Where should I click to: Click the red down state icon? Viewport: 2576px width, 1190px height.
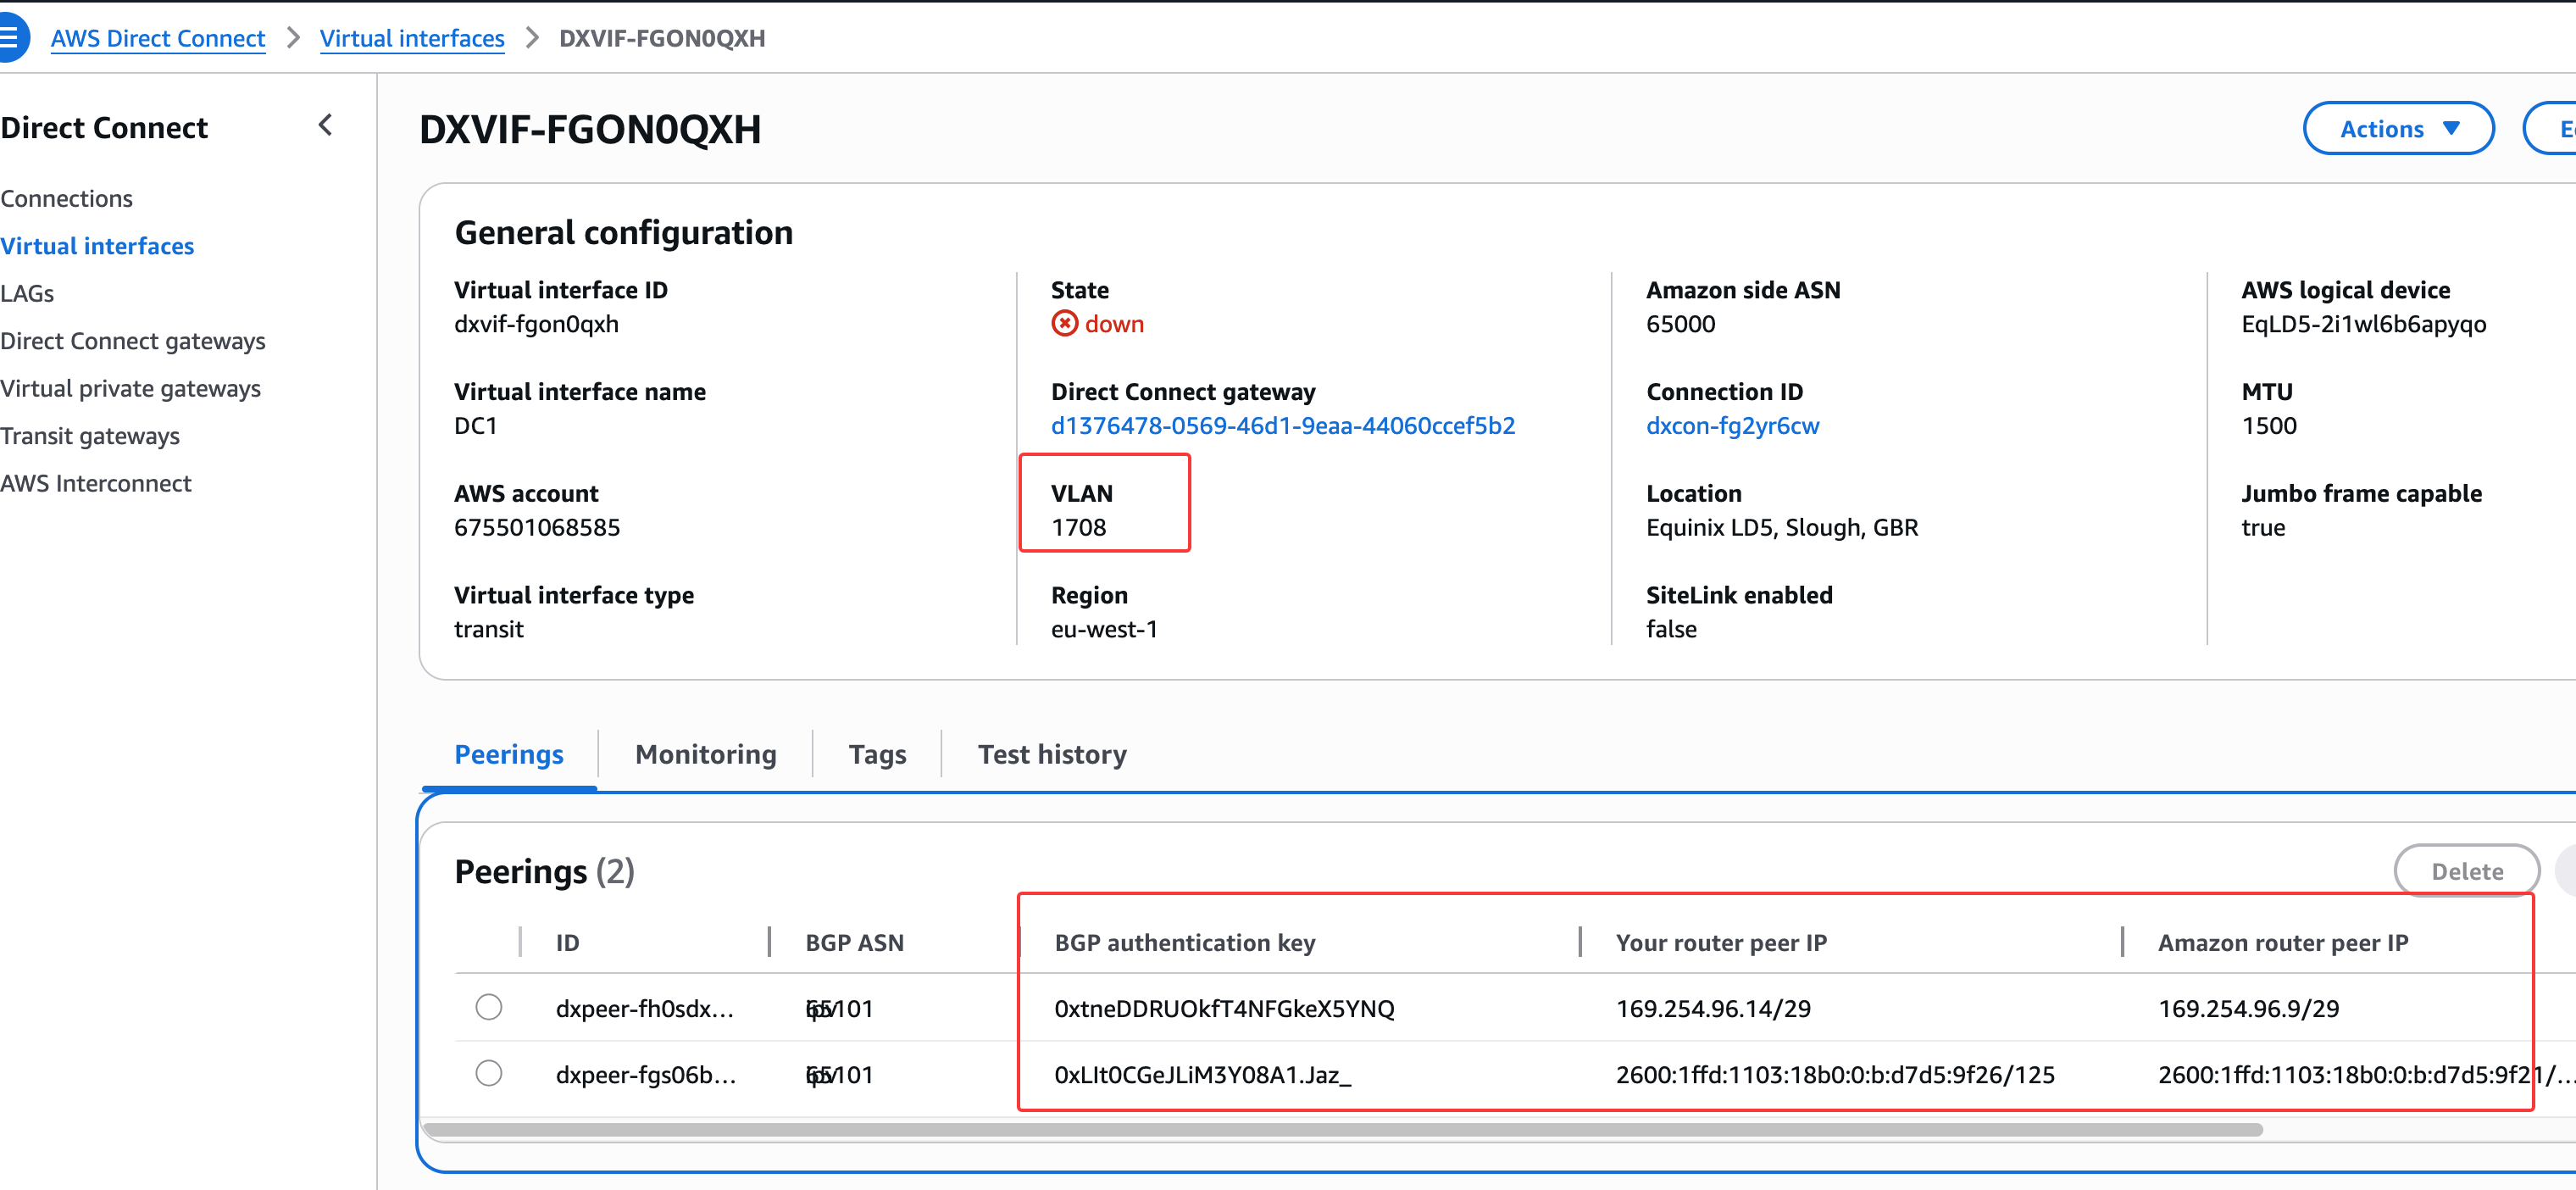coord(1064,324)
